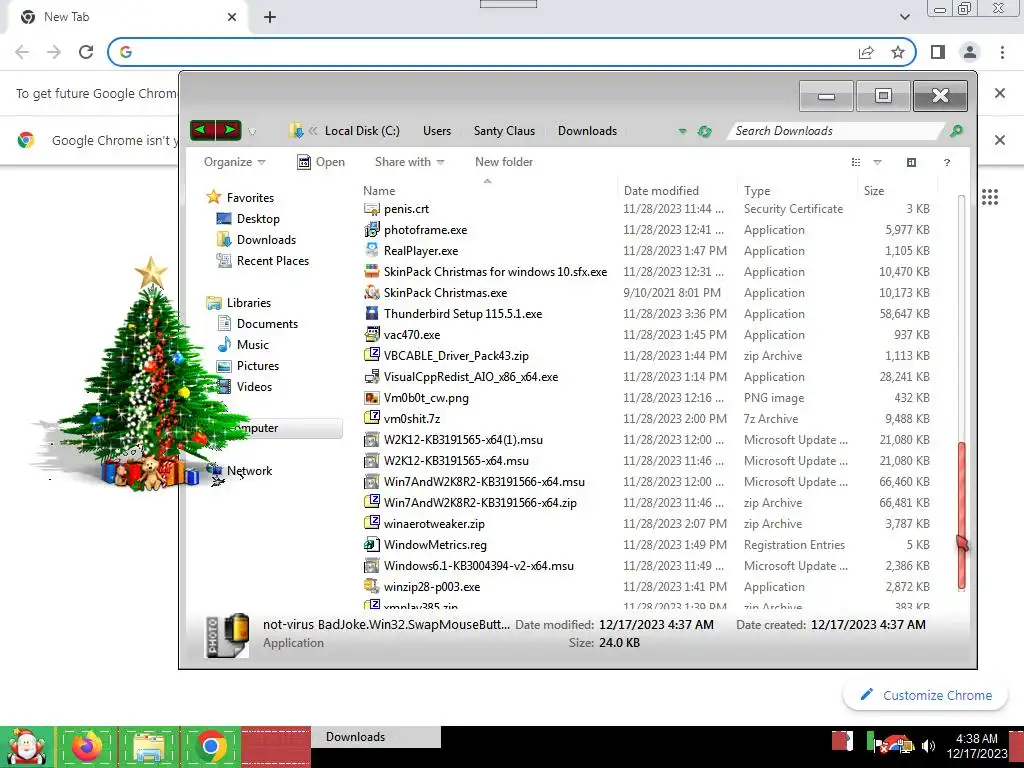Image resolution: width=1024 pixels, height=768 pixels.
Task: Open Favorites in navigation pane
Action: coord(250,197)
